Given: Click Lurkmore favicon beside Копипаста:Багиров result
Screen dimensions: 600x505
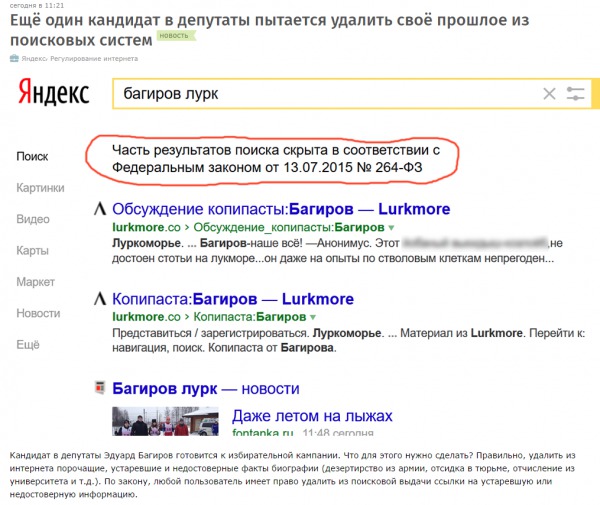Looking at the screenshot, I should click(100, 298).
